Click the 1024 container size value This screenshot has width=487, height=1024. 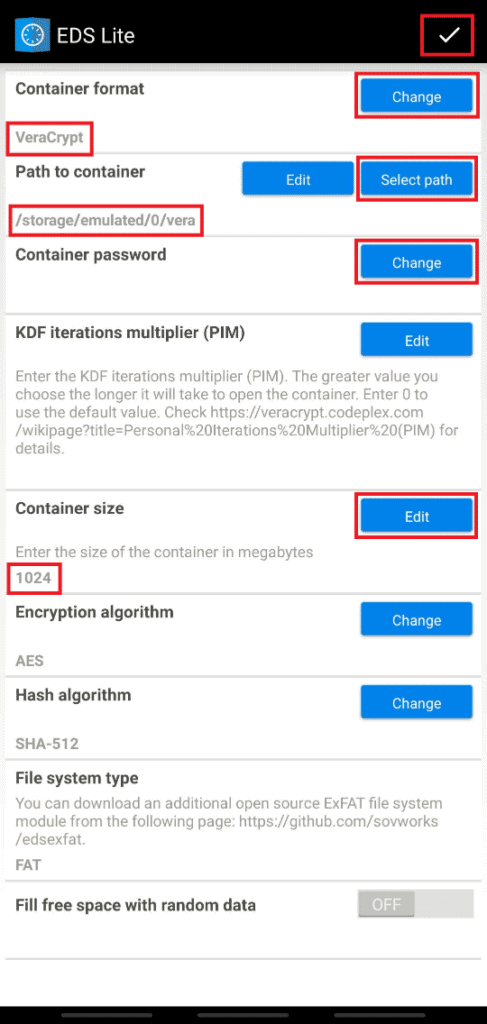34,578
